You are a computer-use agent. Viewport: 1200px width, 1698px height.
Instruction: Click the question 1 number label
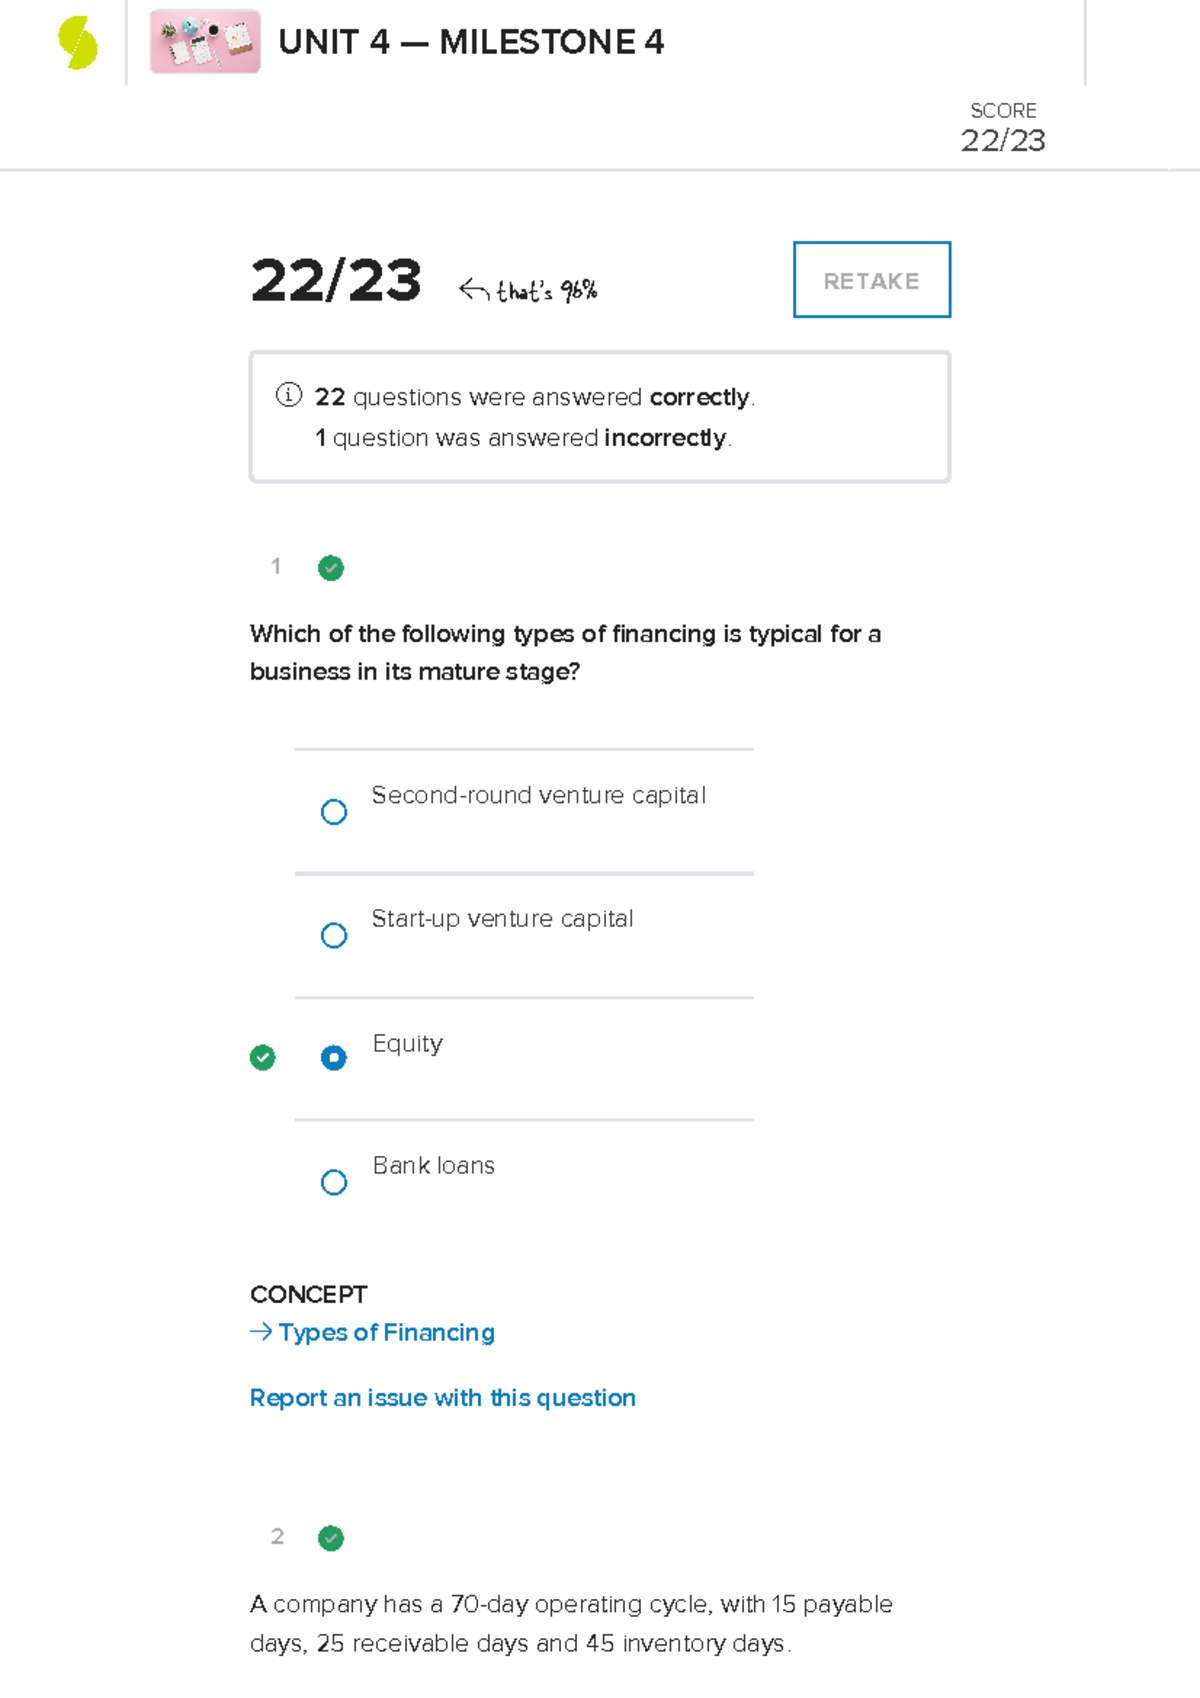(276, 567)
